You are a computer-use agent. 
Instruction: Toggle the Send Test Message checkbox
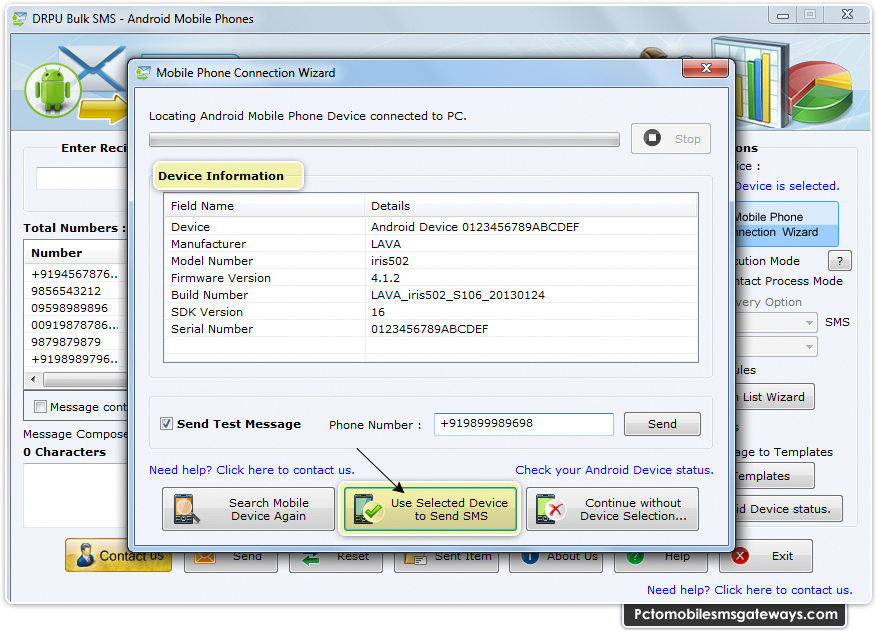point(166,423)
